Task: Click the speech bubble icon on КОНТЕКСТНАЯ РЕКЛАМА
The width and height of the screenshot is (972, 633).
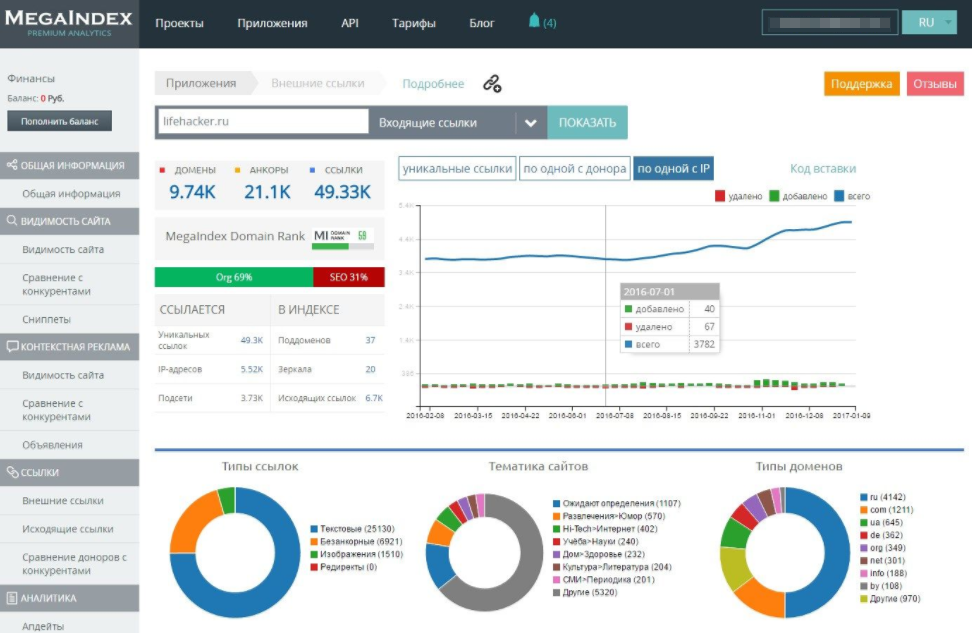Action: (12, 346)
